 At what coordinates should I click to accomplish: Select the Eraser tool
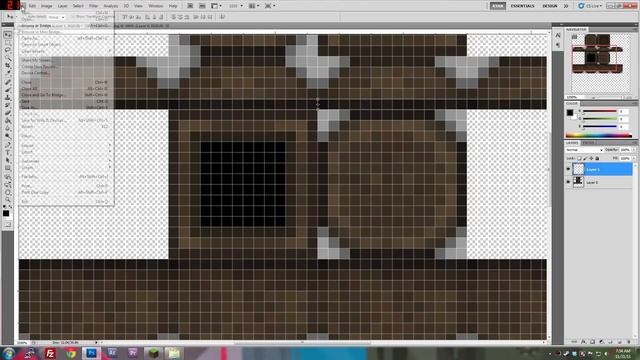pyautogui.click(x=7, y=113)
